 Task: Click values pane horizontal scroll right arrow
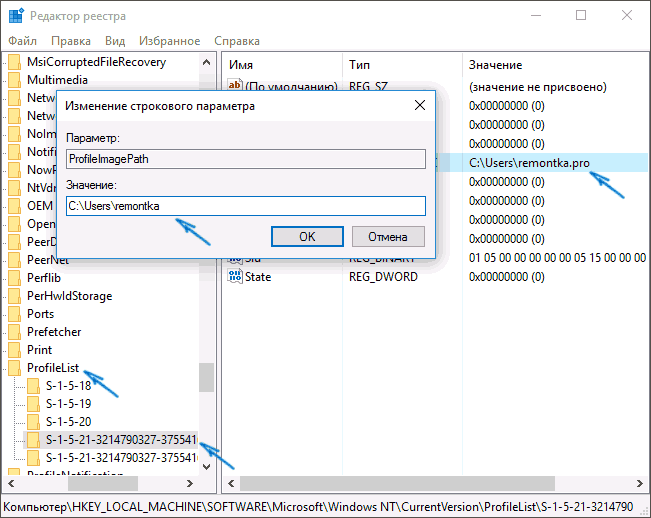click(640, 484)
